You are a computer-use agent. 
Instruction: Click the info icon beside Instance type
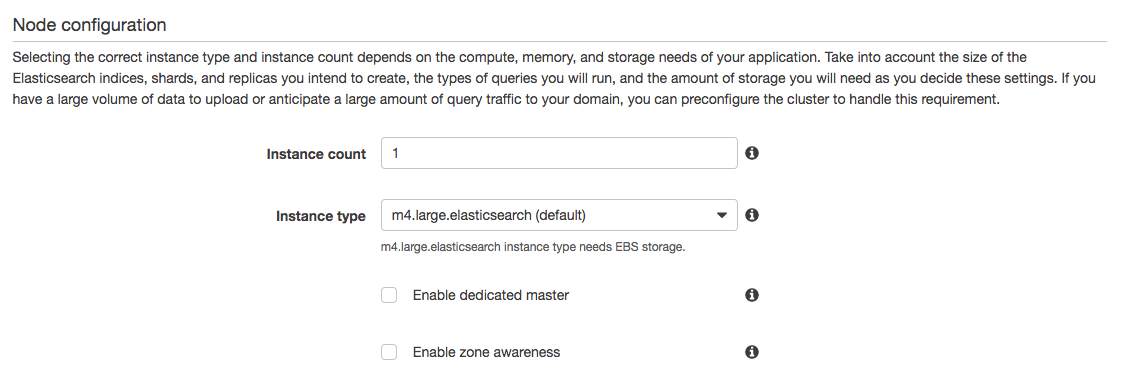coord(752,215)
